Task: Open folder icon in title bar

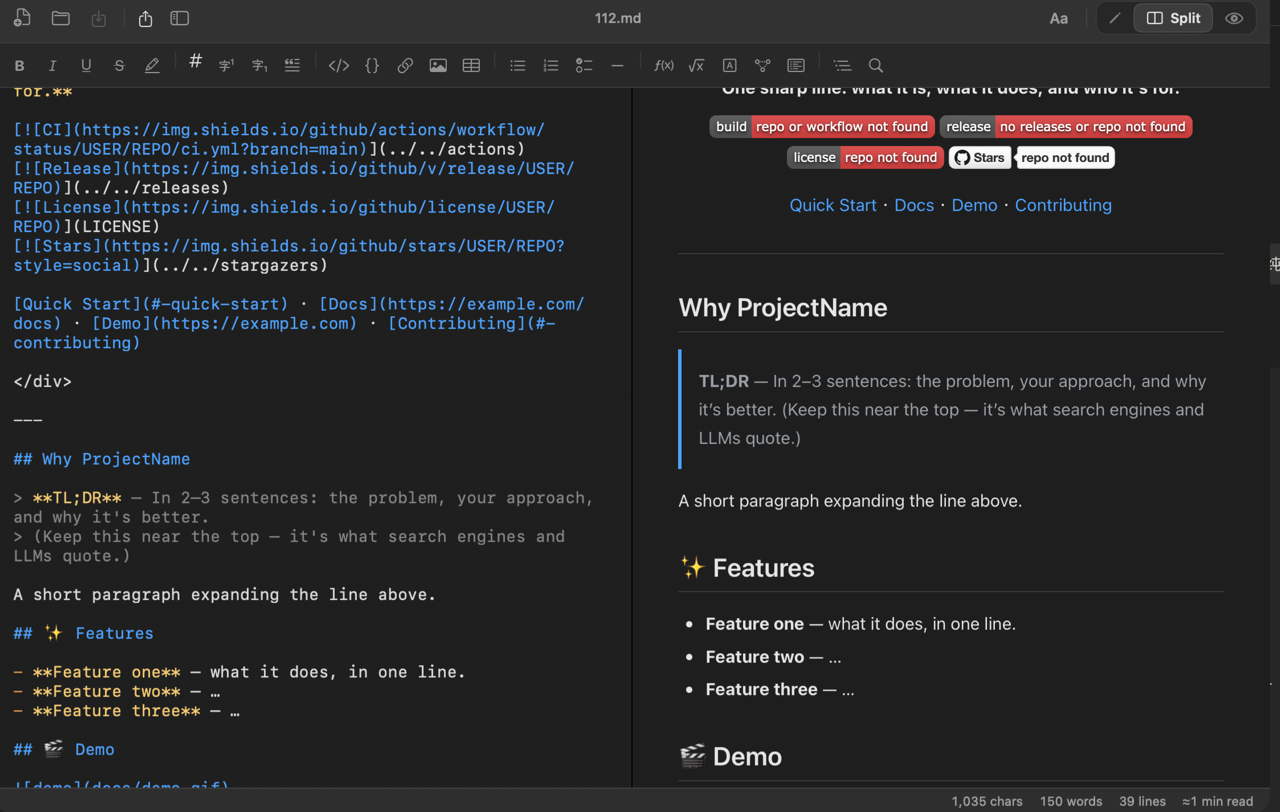Action: pyautogui.click(x=61, y=18)
